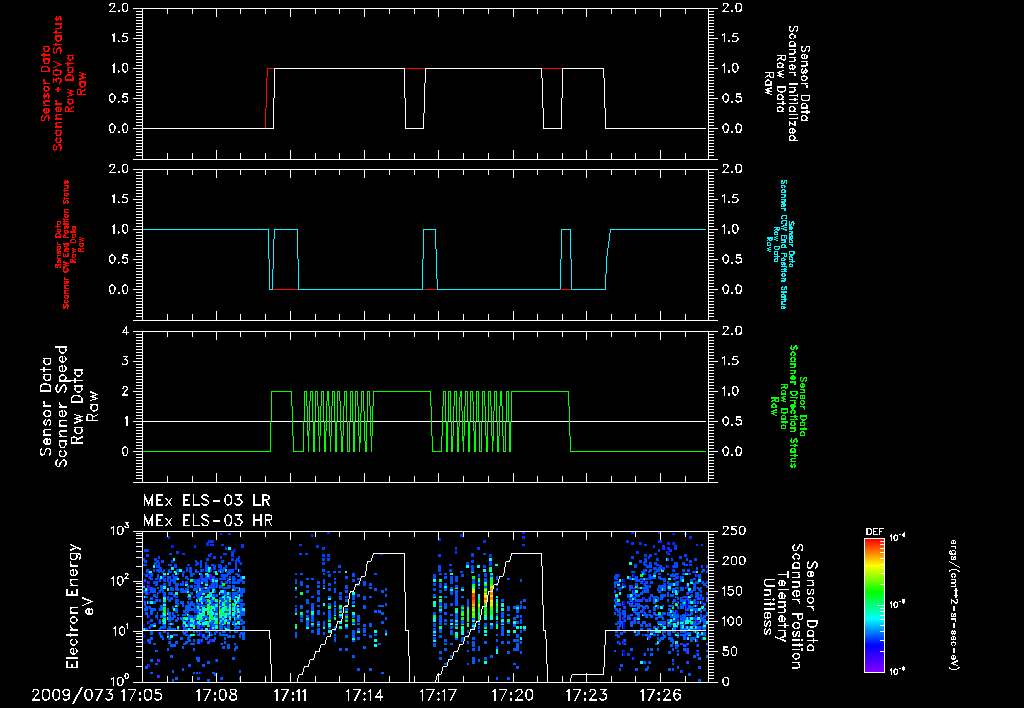Click the 17:14 time axis label
1024x708 pixels.
click(364, 695)
